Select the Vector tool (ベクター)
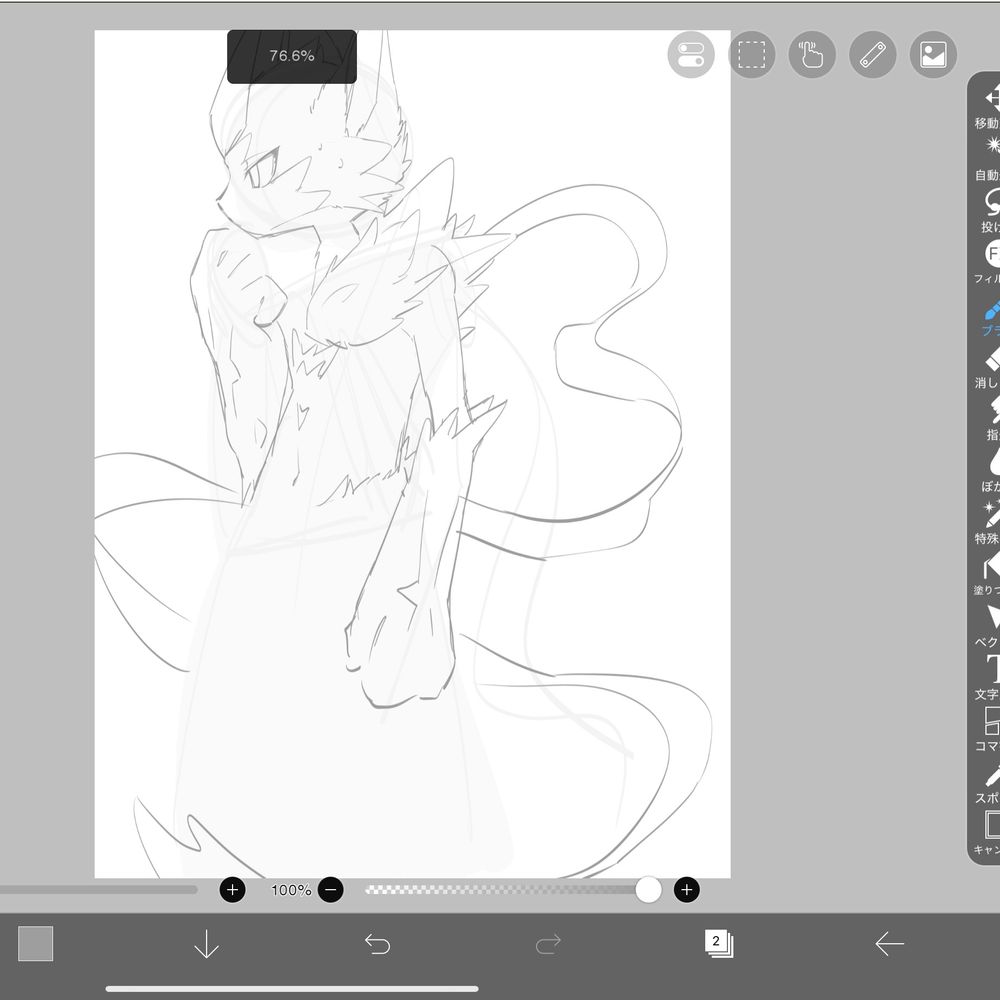 [x=989, y=626]
